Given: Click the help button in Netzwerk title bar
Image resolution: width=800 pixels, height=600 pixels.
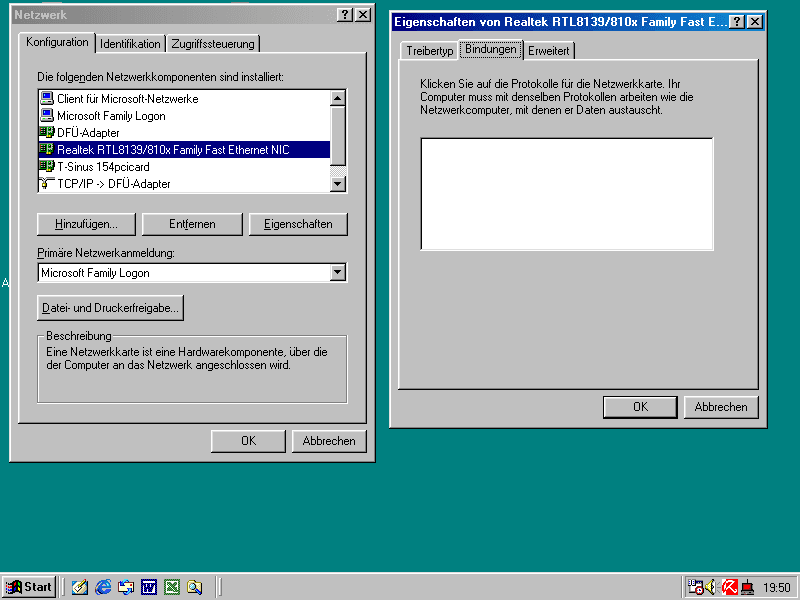Looking at the screenshot, I should [x=345, y=15].
